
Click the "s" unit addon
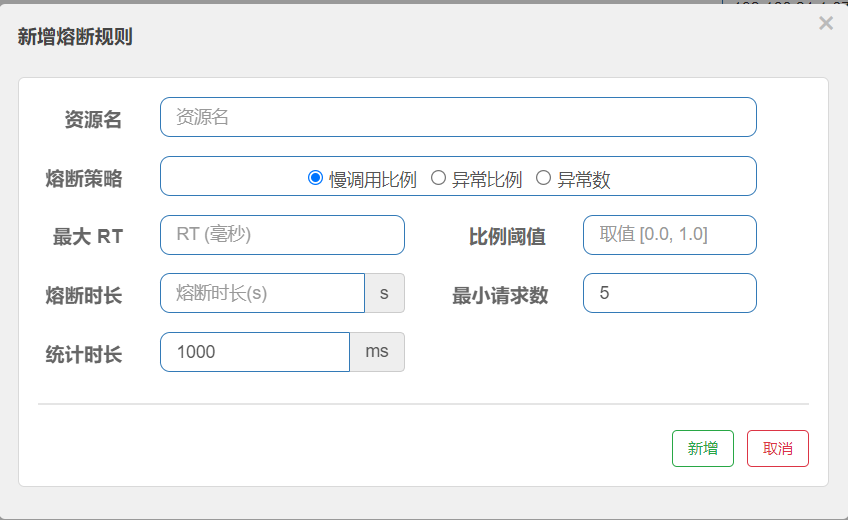coord(384,293)
